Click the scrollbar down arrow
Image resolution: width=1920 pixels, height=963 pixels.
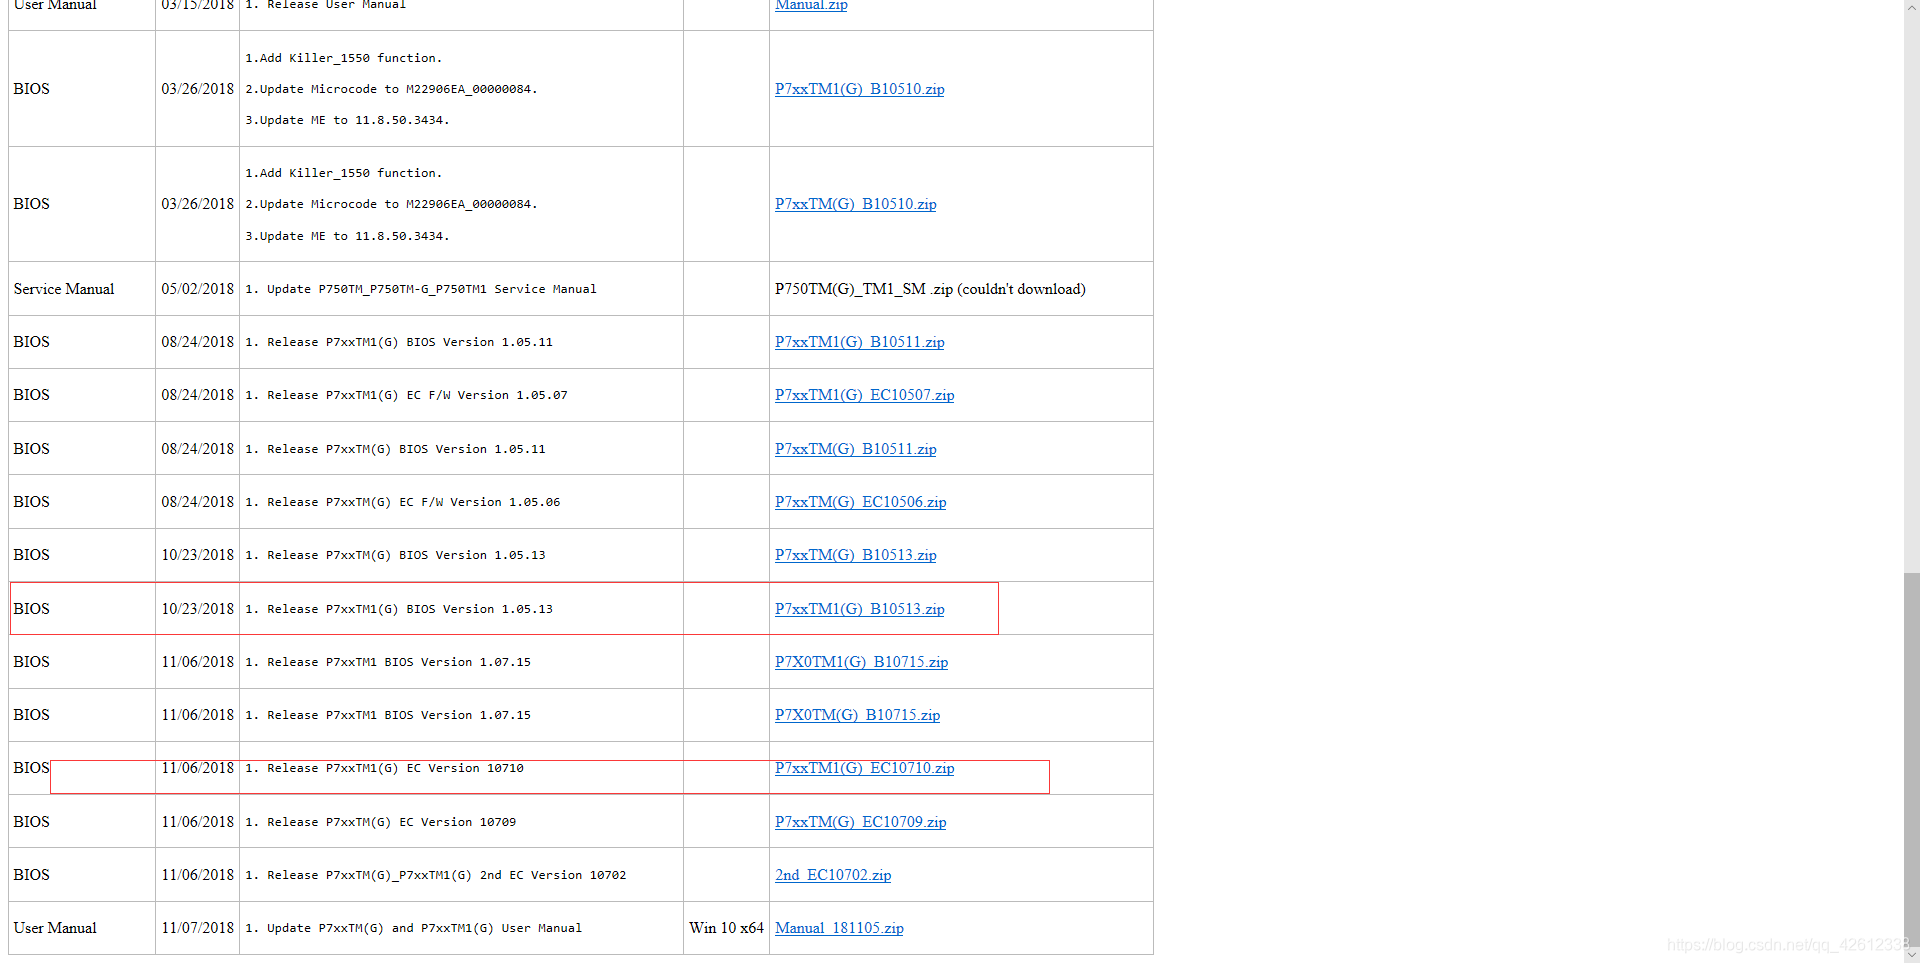1911,954
